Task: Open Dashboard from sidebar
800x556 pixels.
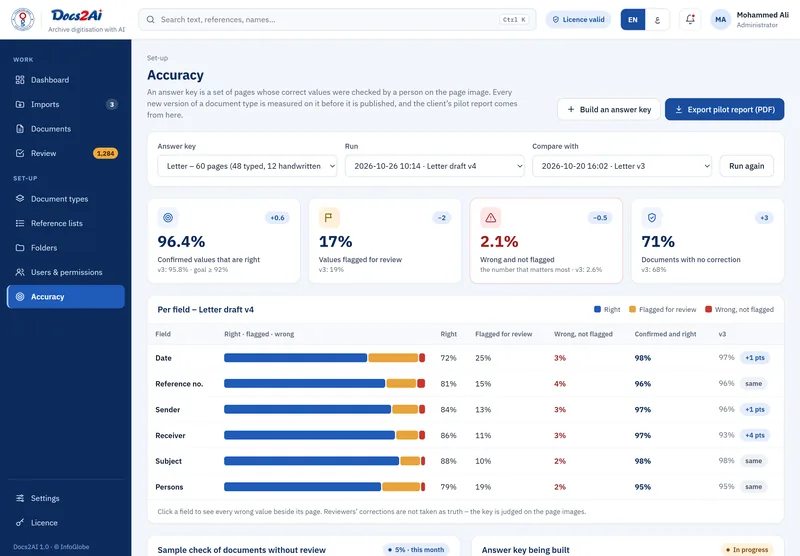Action: tap(65, 80)
